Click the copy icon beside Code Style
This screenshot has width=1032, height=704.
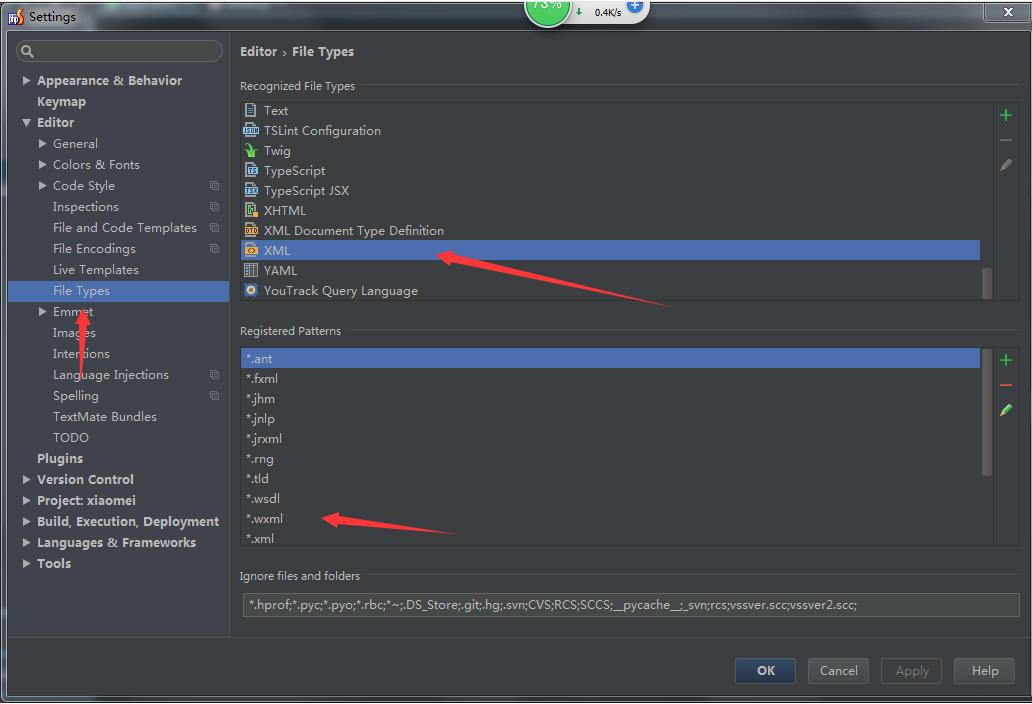coord(214,186)
